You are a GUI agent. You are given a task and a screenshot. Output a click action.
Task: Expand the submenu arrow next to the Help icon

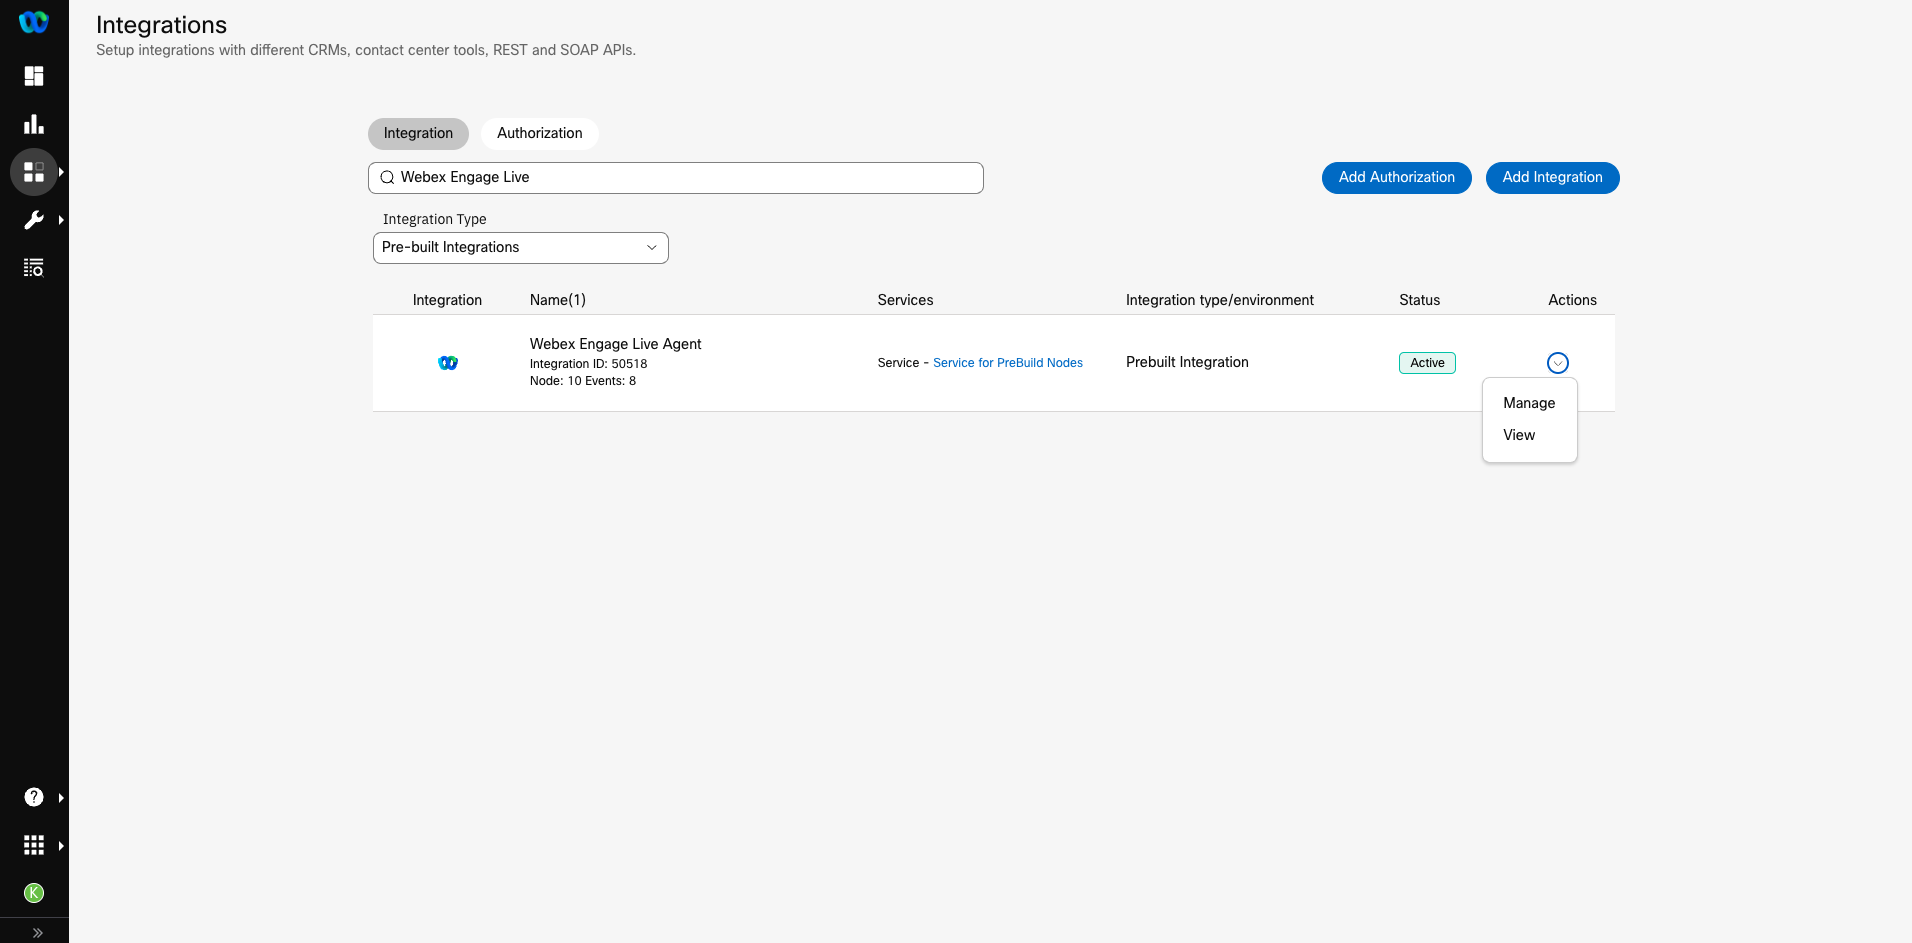pos(62,797)
